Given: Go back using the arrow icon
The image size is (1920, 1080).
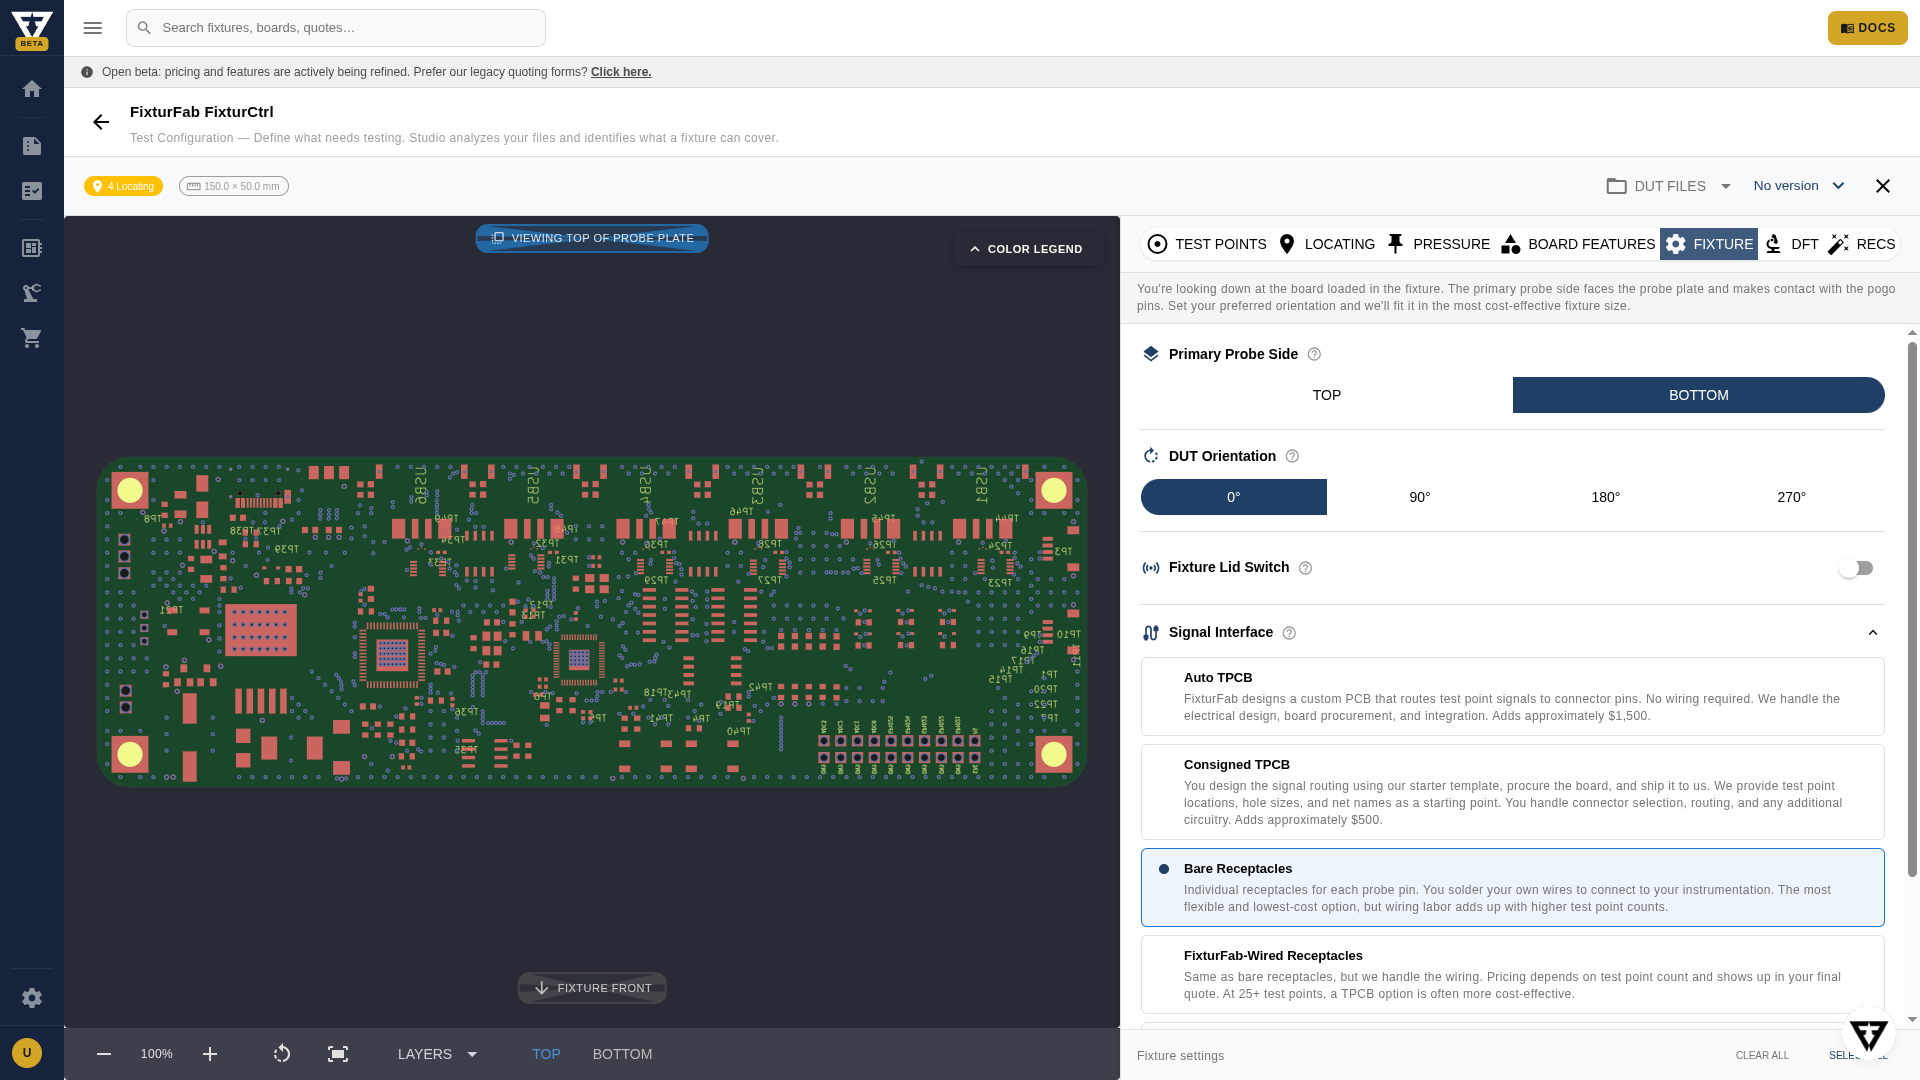Looking at the screenshot, I should coord(101,122).
